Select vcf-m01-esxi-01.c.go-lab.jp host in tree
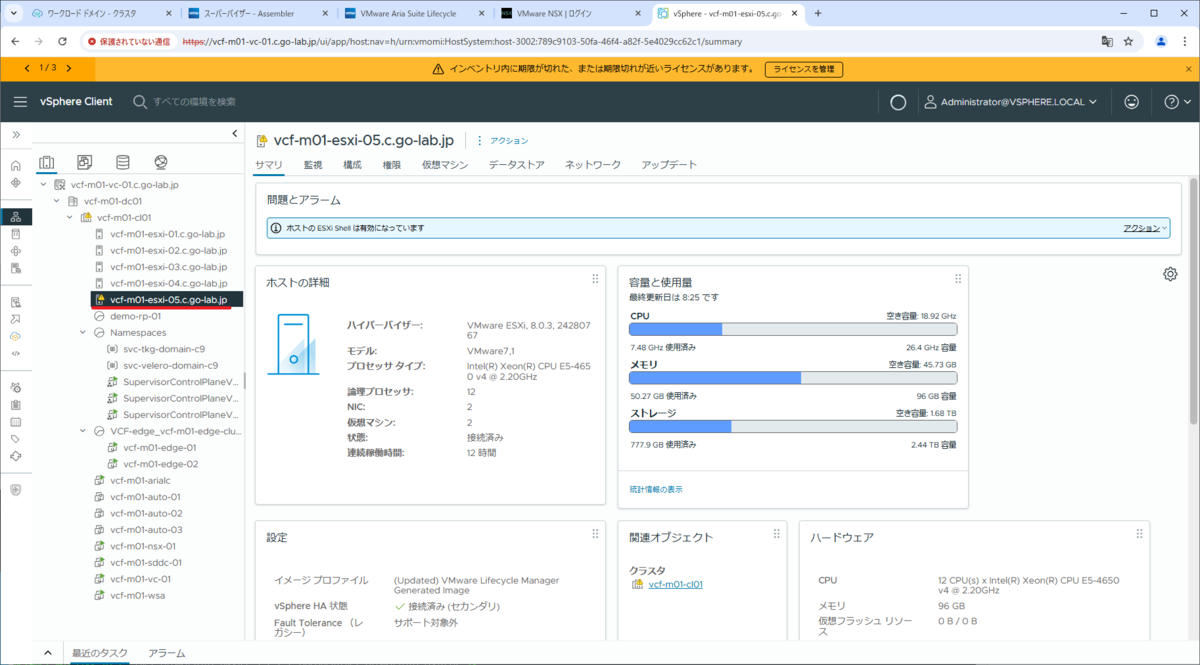This screenshot has height=665, width=1200. 168,234
